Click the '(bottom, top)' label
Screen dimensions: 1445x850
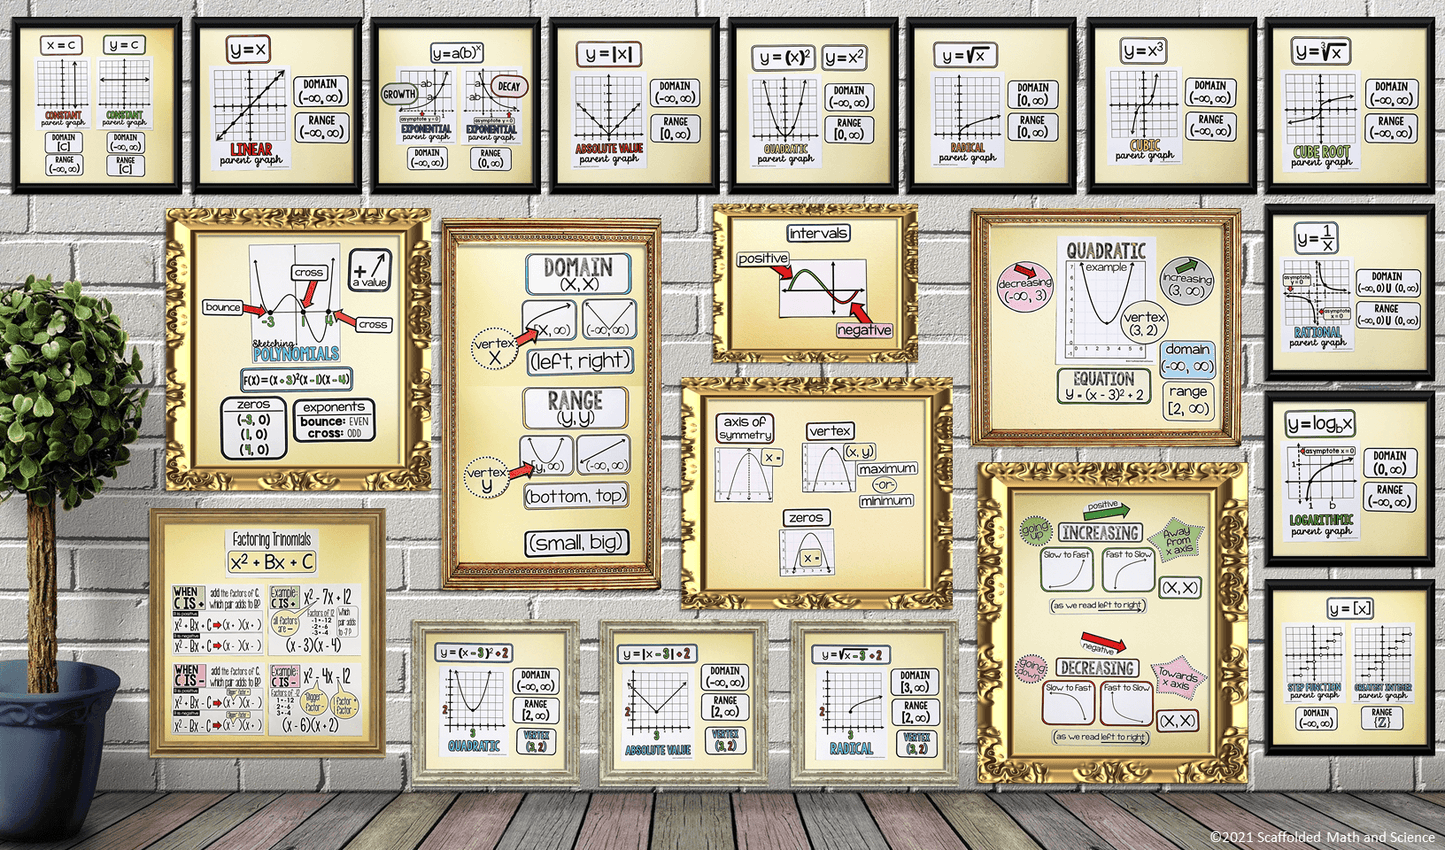pyautogui.click(x=575, y=496)
